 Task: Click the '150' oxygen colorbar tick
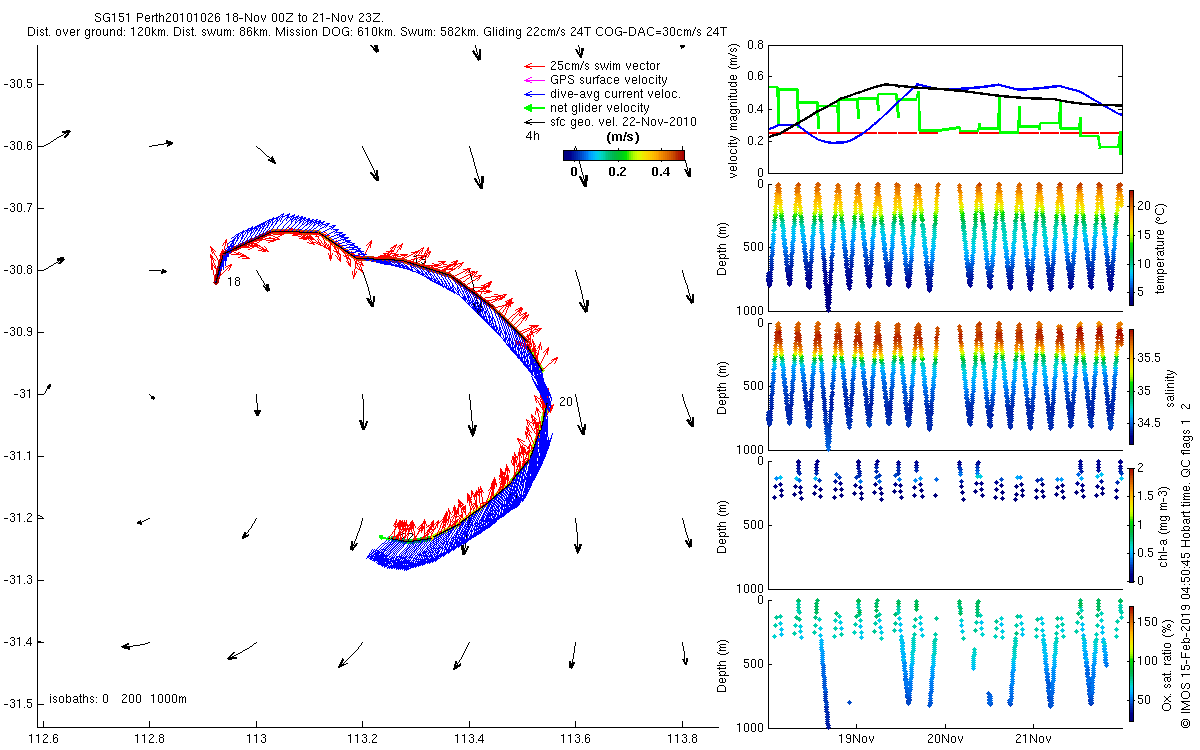click(x=1150, y=622)
